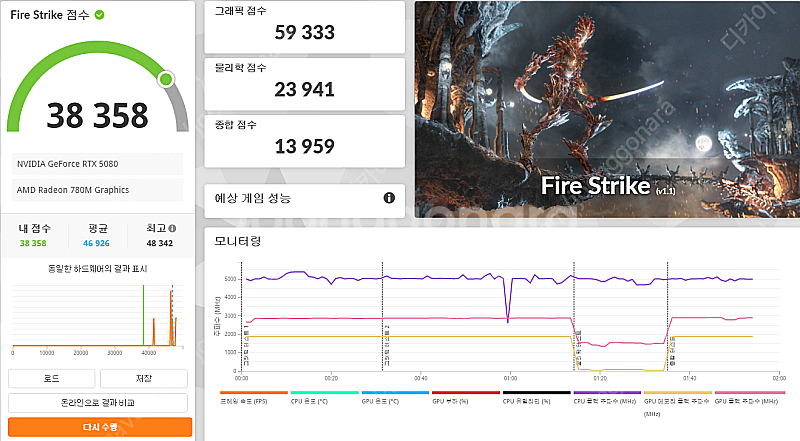Click the green 내 점수 value 38 358

[33, 243]
